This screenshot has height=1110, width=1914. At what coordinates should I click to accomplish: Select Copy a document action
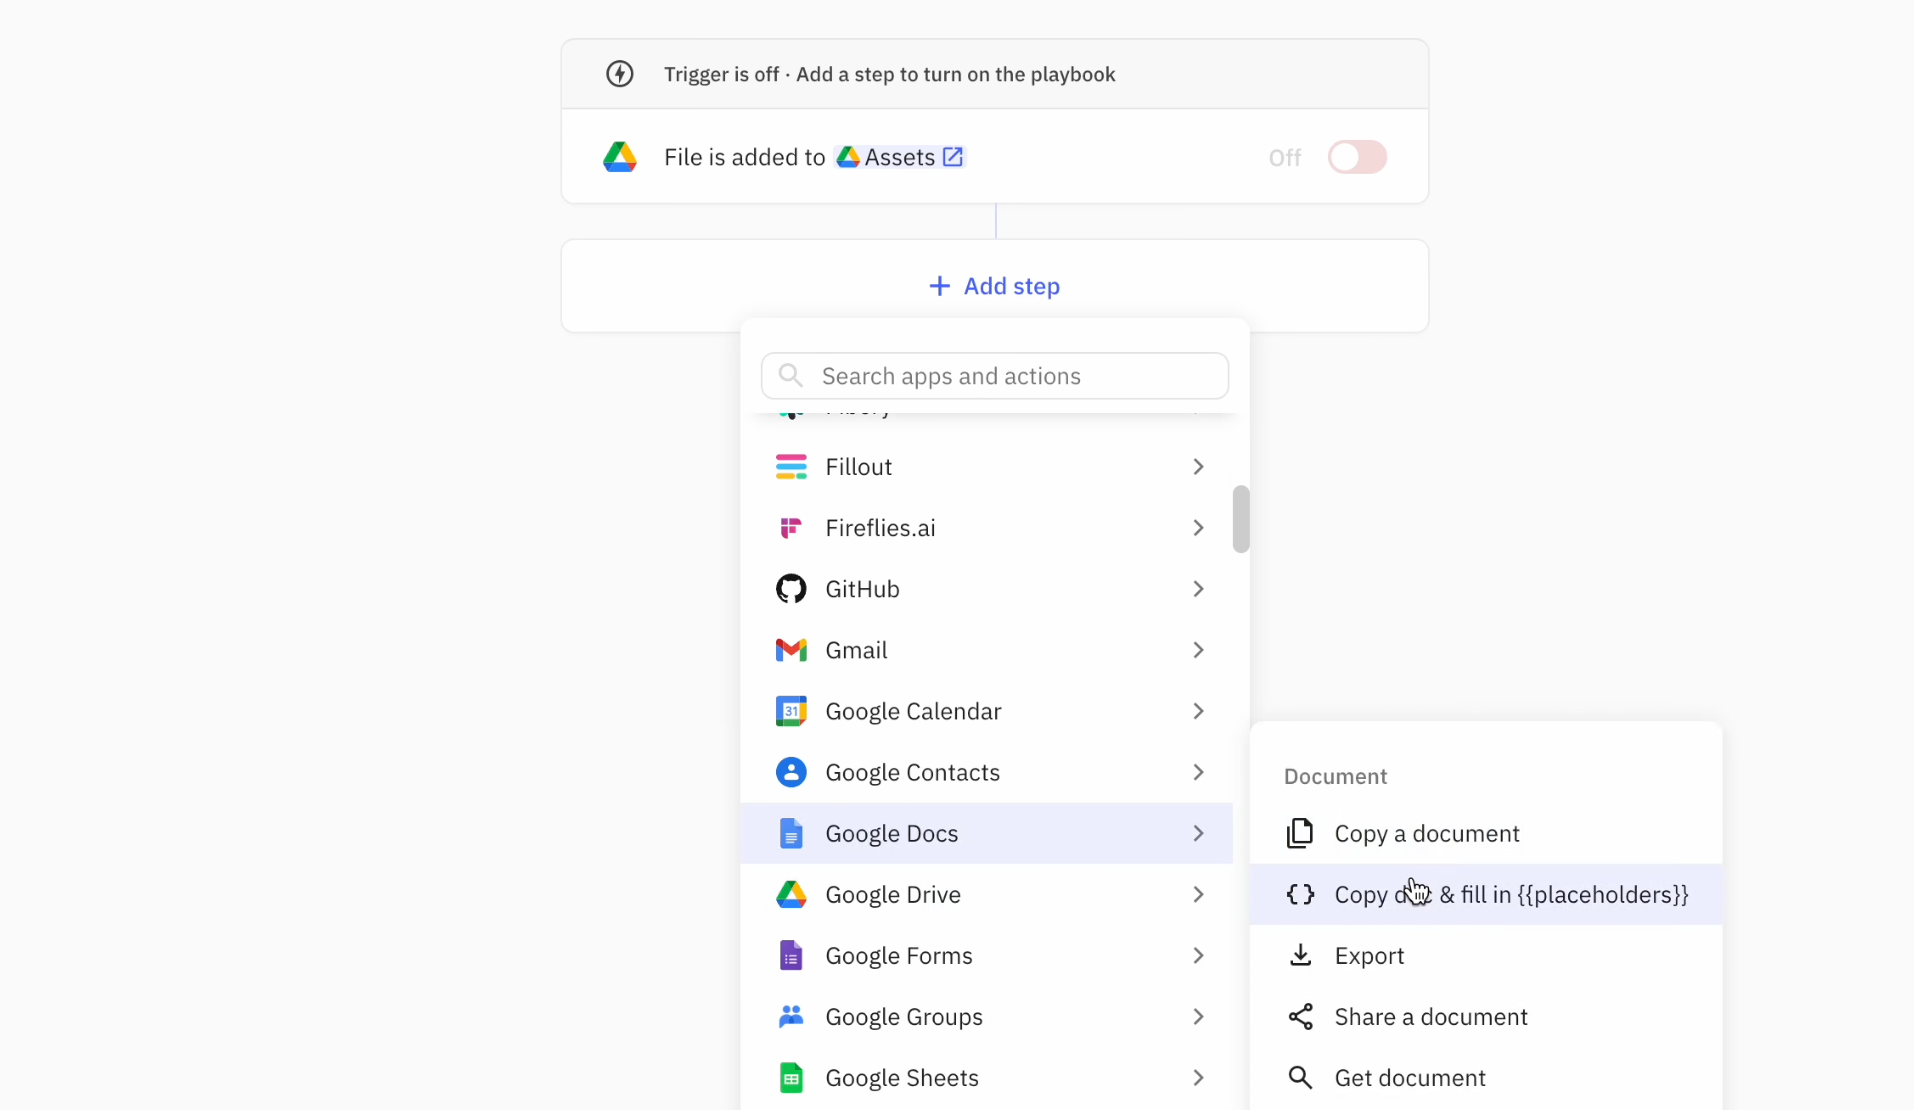point(1486,833)
